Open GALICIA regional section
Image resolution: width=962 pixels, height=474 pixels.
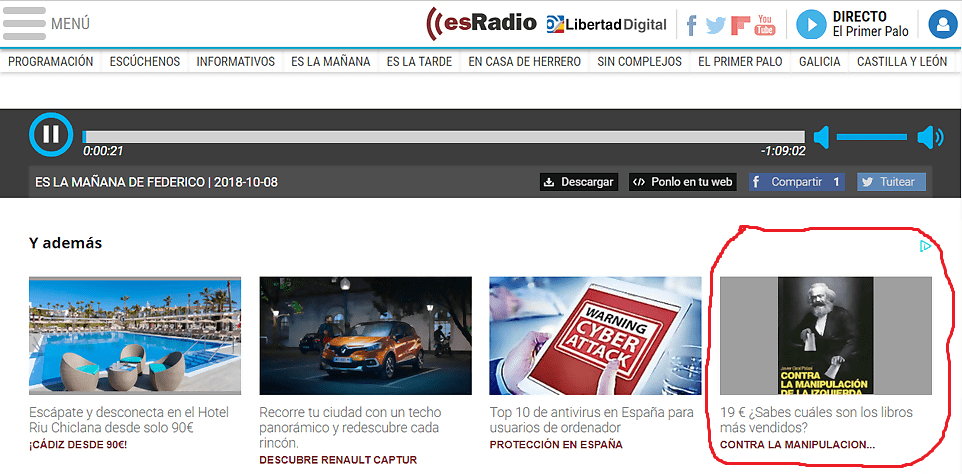tap(820, 61)
